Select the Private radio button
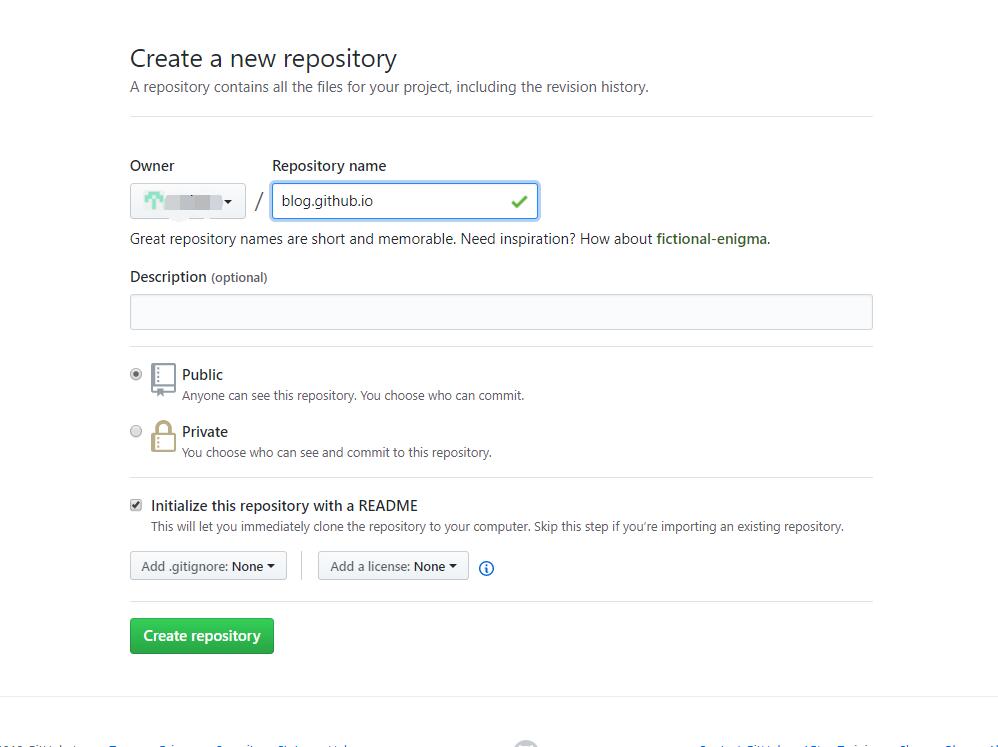 pyautogui.click(x=136, y=431)
